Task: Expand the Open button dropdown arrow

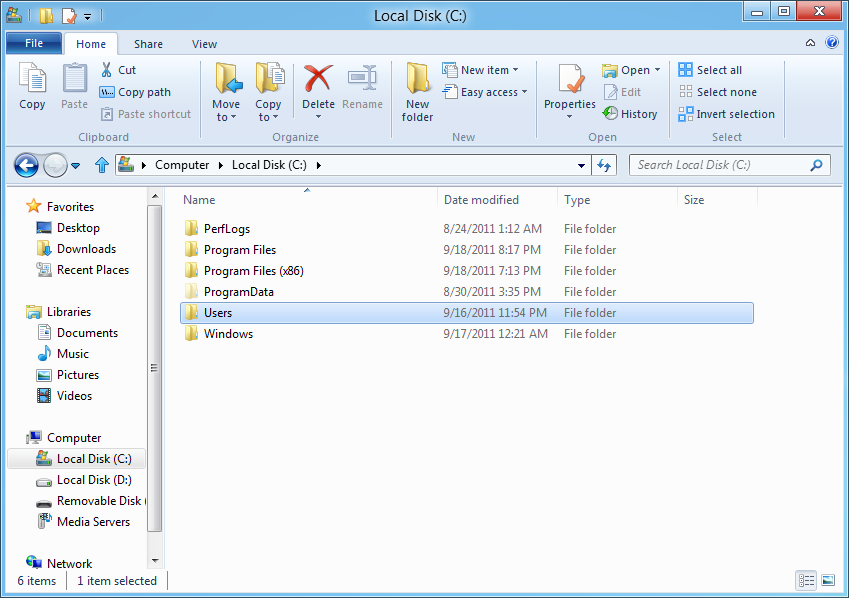Action: (657, 70)
